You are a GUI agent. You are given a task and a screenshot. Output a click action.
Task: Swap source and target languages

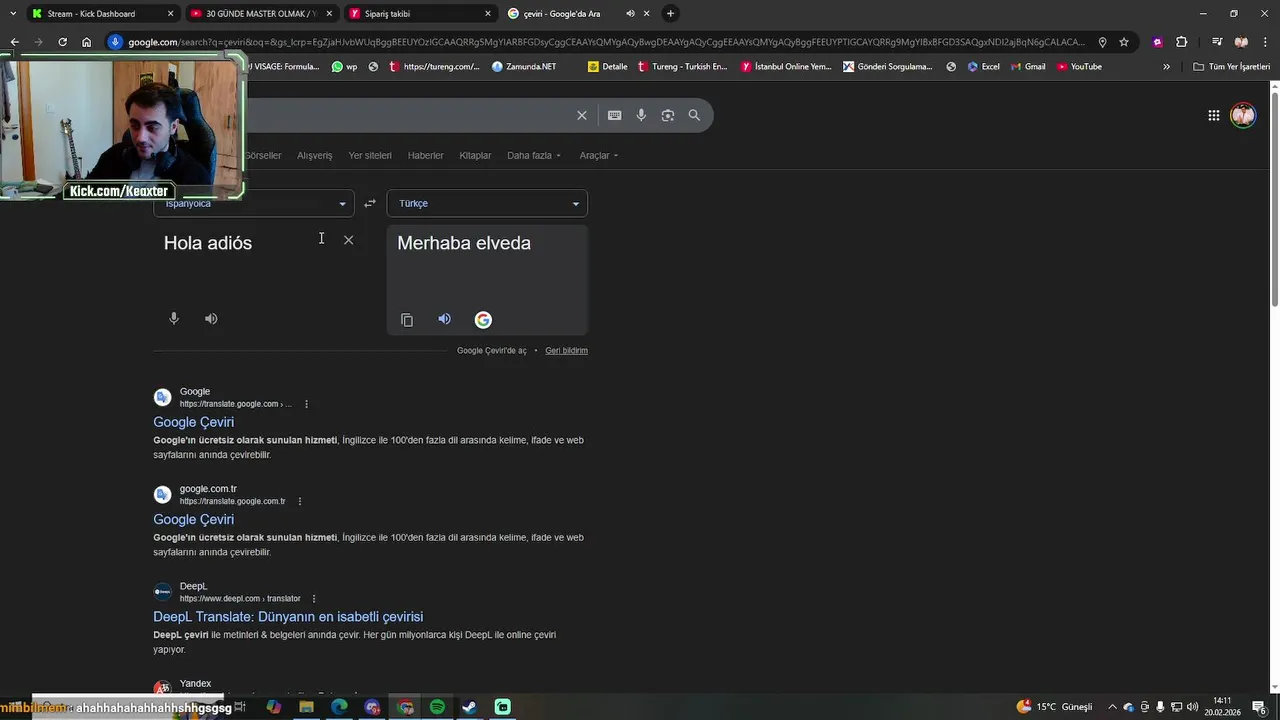370,203
